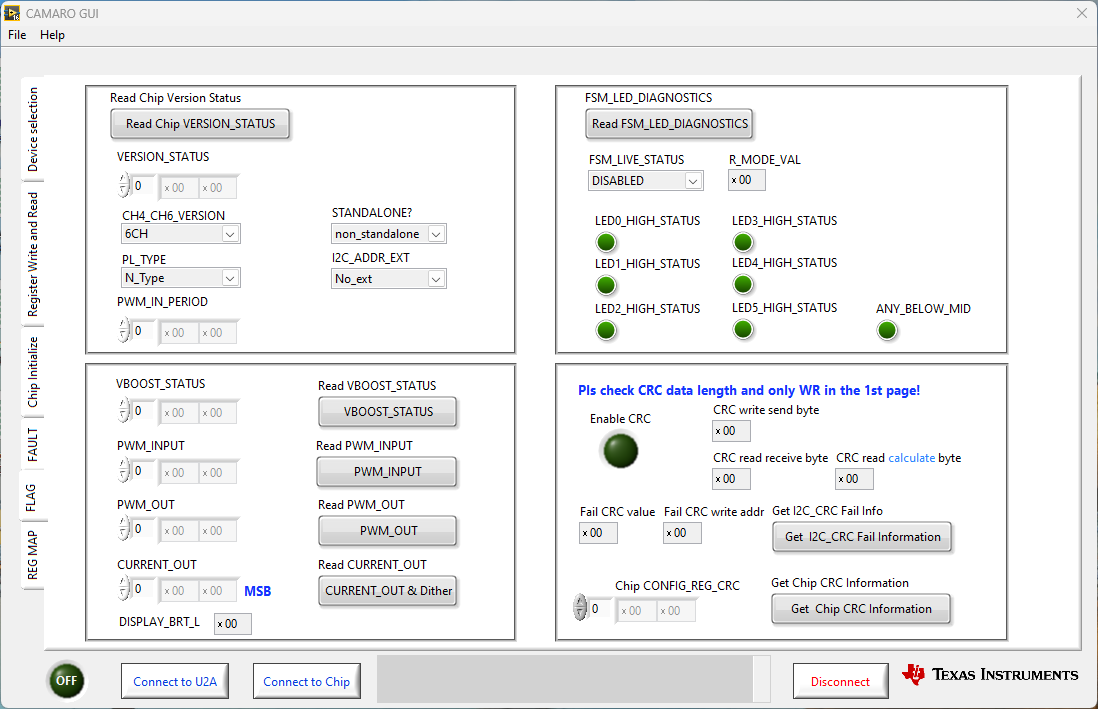
Task: Switch to the REG MAP tab
Action: [x=31, y=555]
